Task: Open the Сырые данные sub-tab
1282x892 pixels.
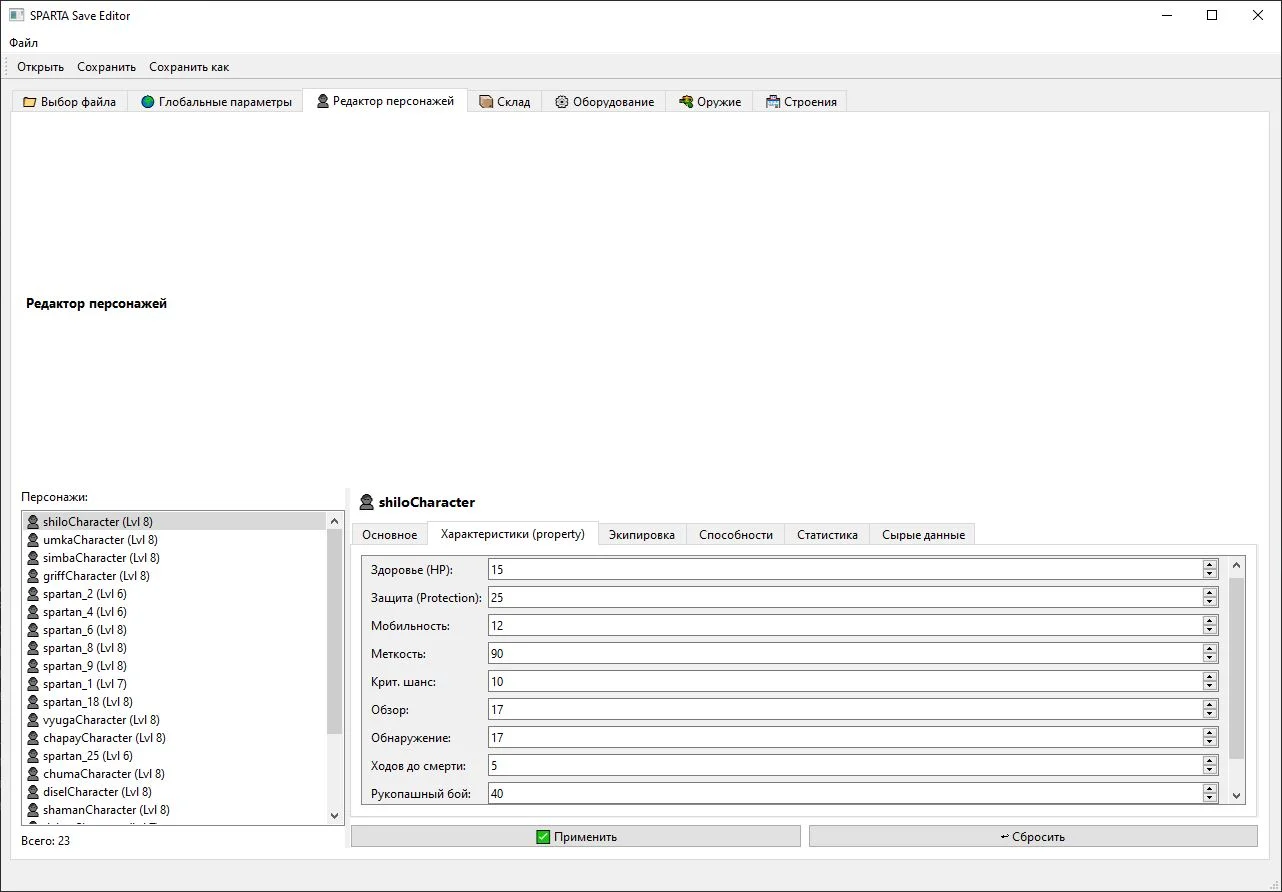Action: pyautogui.click(x=923, y=534)
